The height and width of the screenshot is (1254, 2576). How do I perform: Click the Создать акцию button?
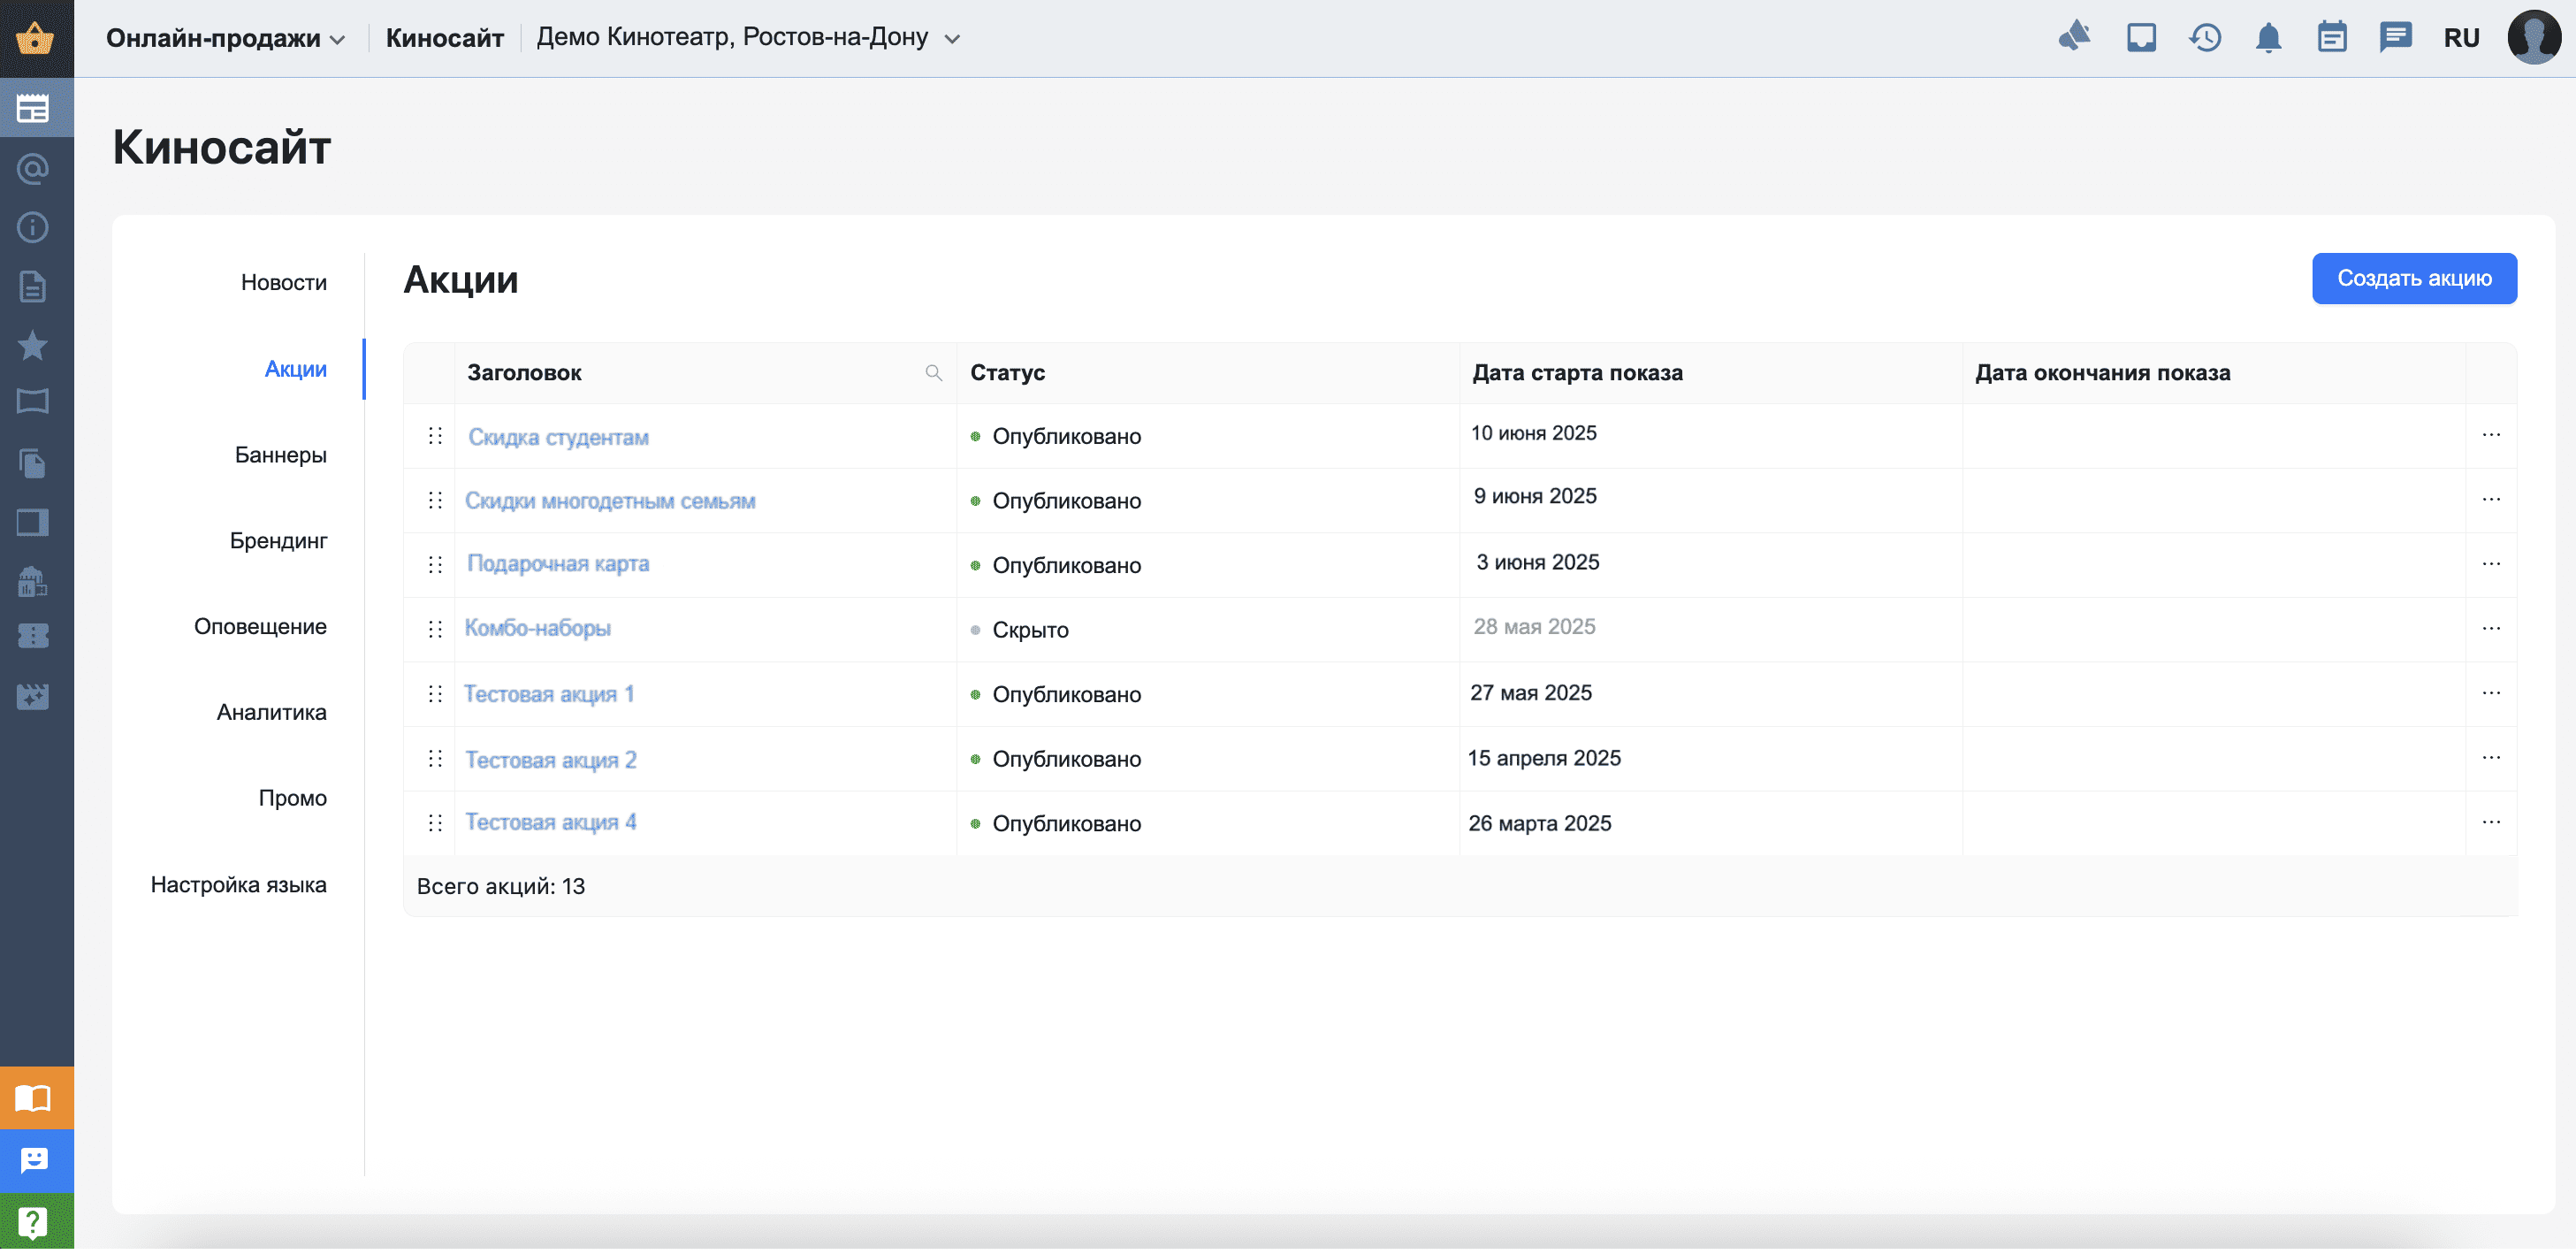[x=2413, y=279]
